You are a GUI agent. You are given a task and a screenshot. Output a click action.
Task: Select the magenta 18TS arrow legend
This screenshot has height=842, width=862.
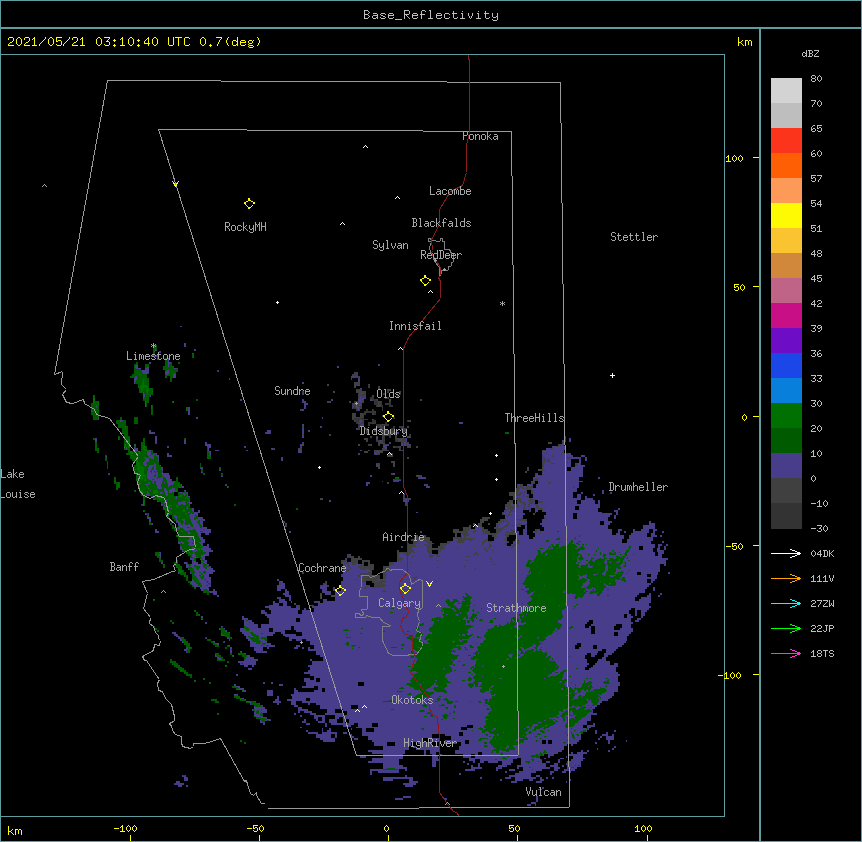786,653
